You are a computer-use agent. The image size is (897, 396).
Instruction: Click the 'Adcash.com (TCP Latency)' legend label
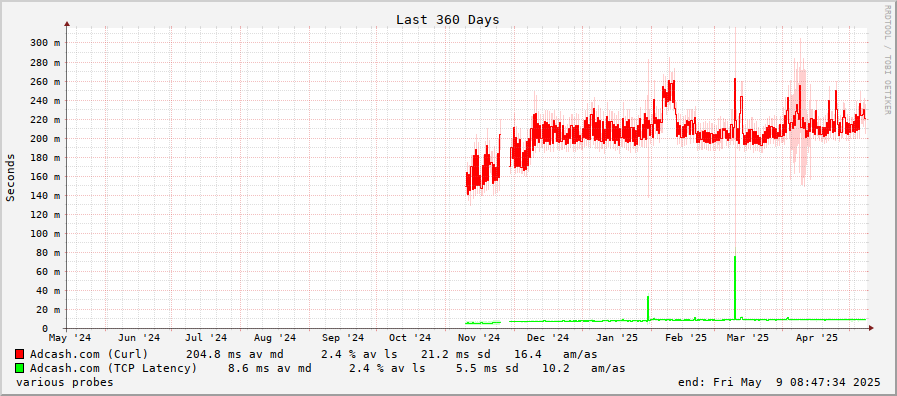click(114, 368)
